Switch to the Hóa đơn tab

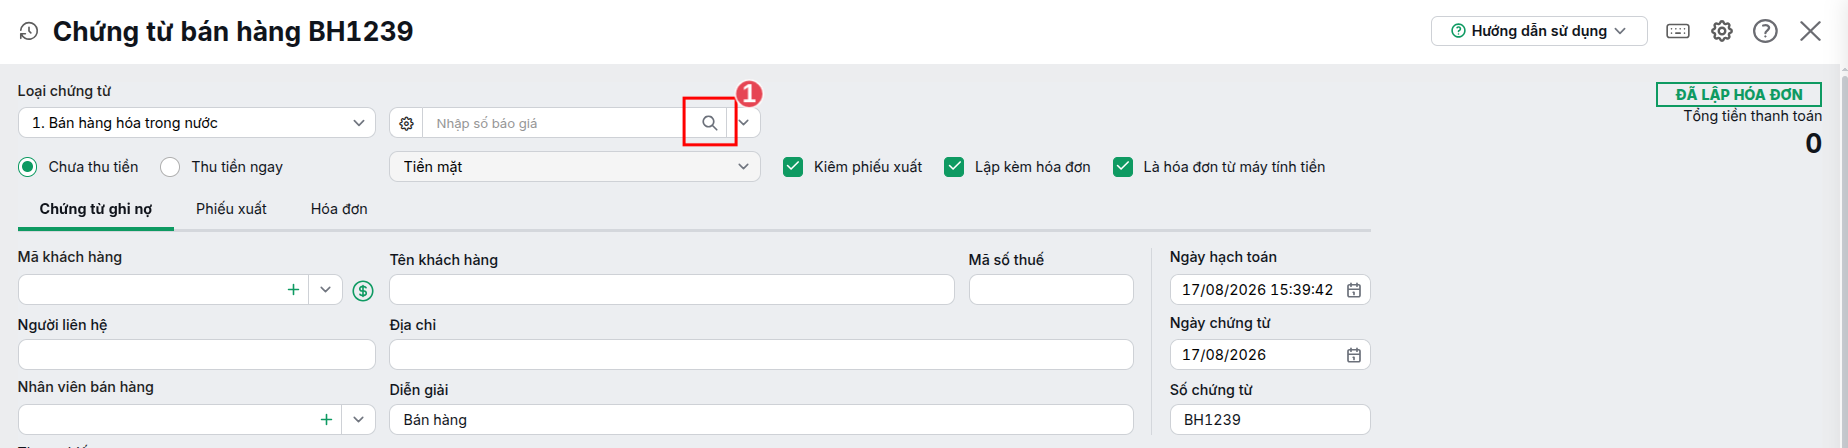[339, 209]
